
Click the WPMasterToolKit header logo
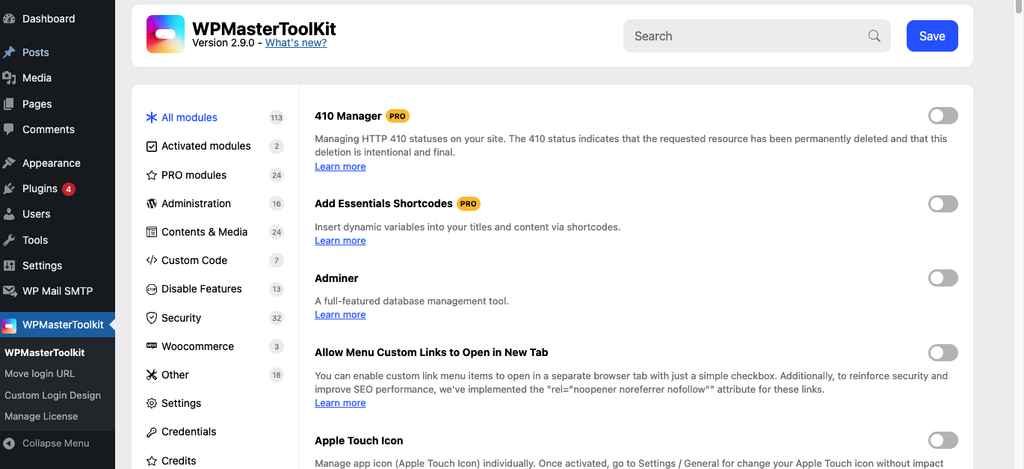point(165,34)
